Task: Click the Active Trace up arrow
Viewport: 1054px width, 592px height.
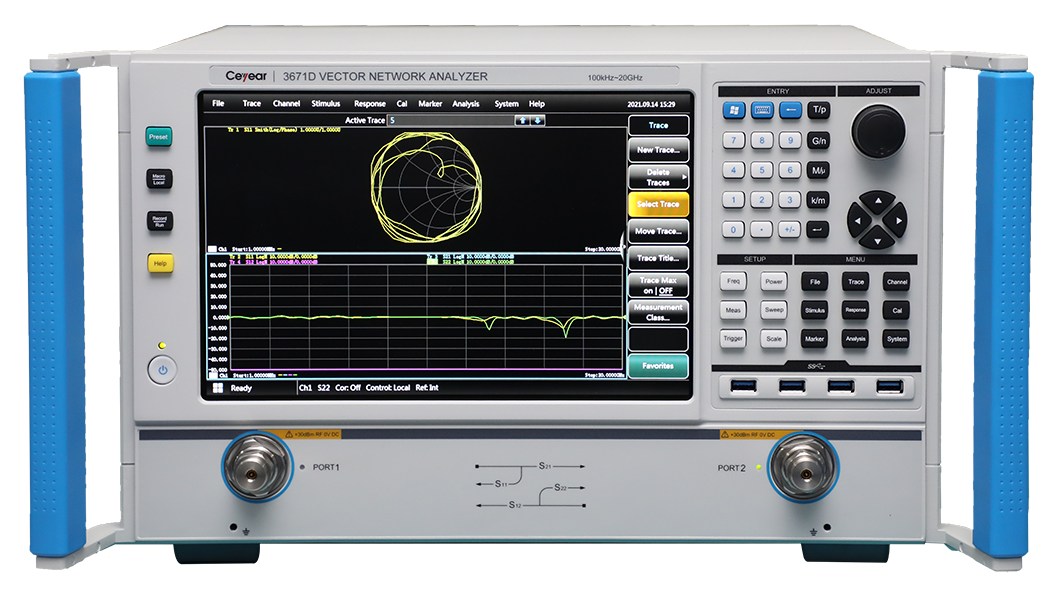Action: tap(521, 120)
